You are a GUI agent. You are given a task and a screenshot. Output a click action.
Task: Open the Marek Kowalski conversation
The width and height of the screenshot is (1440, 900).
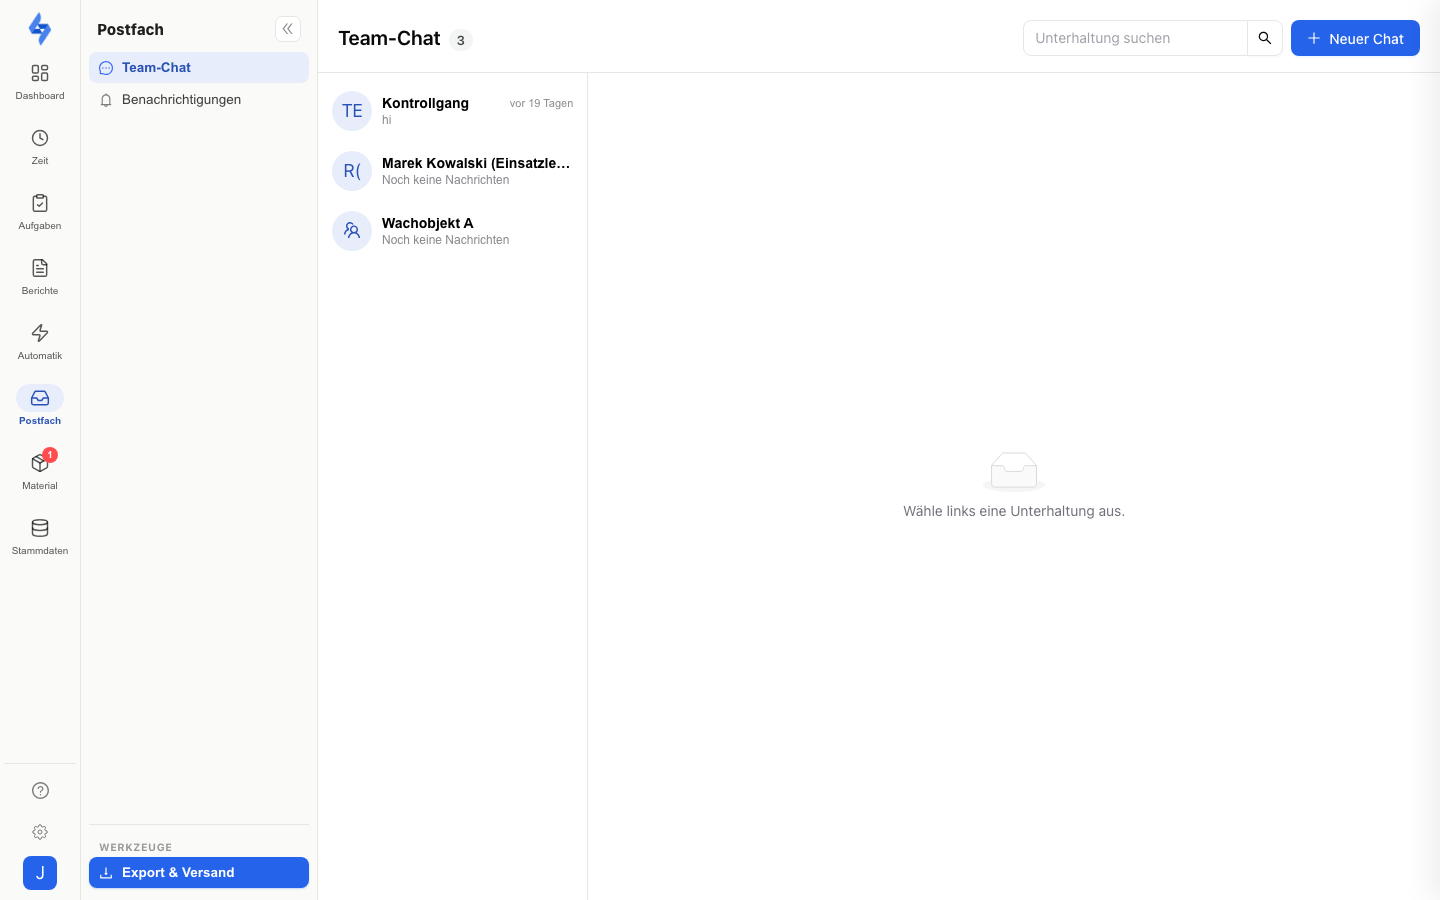(x=452, y=171)
